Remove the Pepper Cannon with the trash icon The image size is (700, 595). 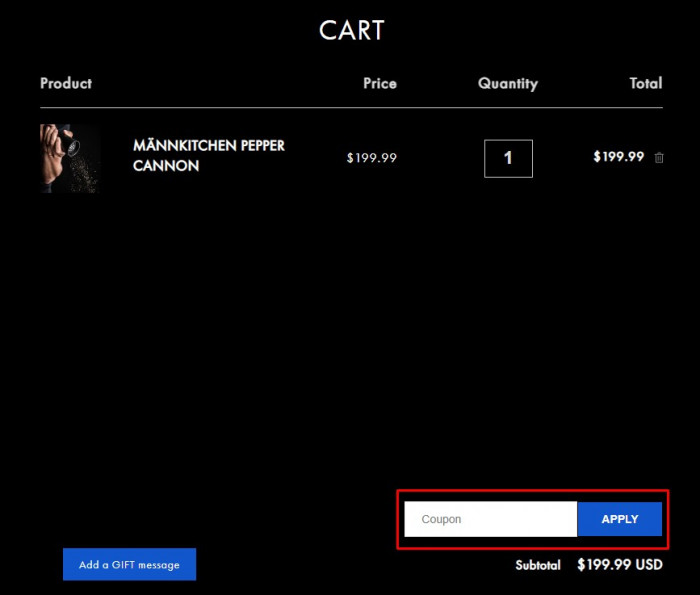(x=659, y=158)
